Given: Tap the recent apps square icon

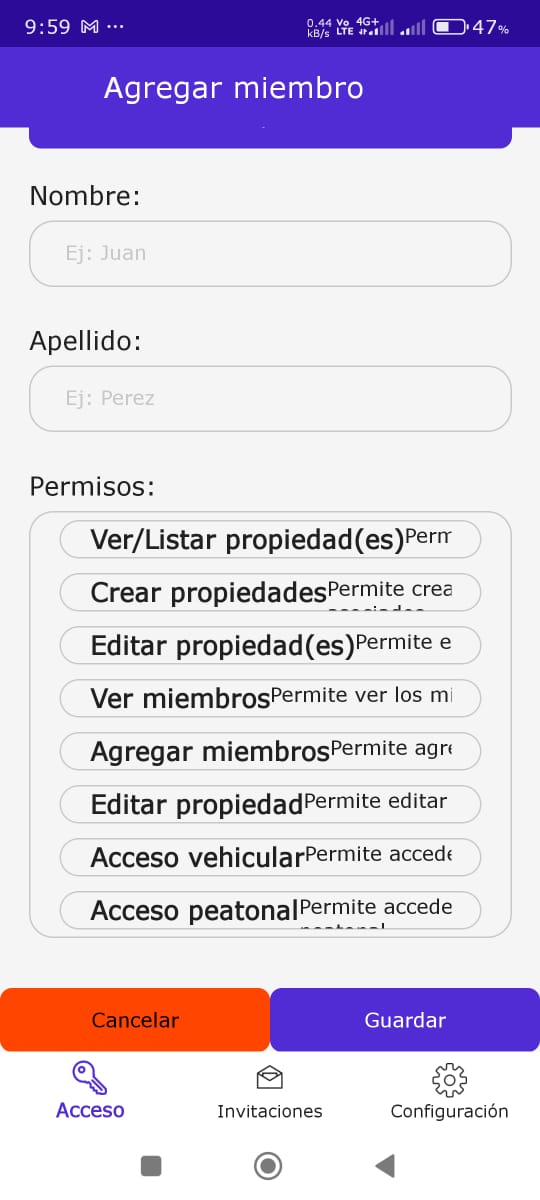Looking at the screenshot, I should click(x=151, y=1165).
